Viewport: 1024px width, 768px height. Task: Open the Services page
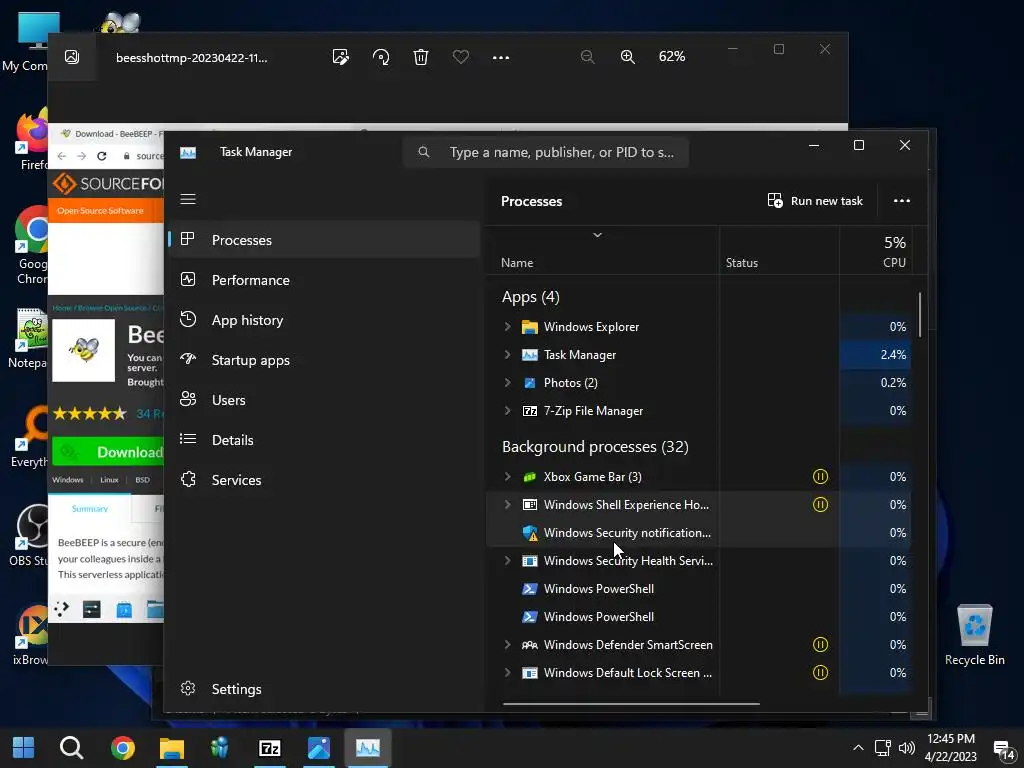[x=325, y=480]
